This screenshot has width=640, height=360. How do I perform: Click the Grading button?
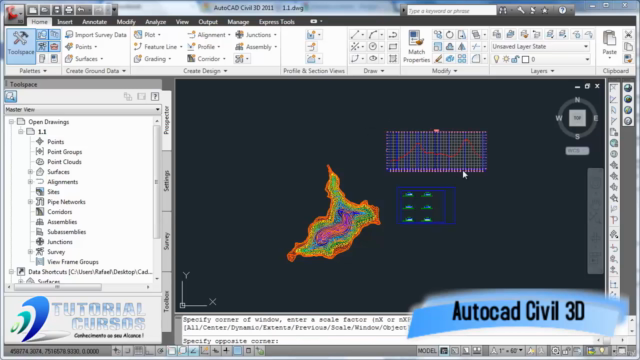152,59
